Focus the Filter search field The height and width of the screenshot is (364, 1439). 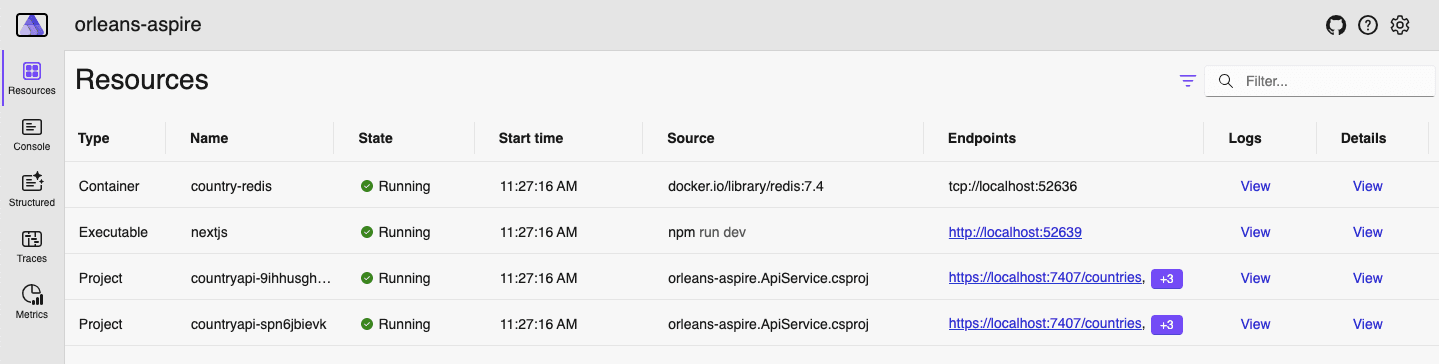1320,81
